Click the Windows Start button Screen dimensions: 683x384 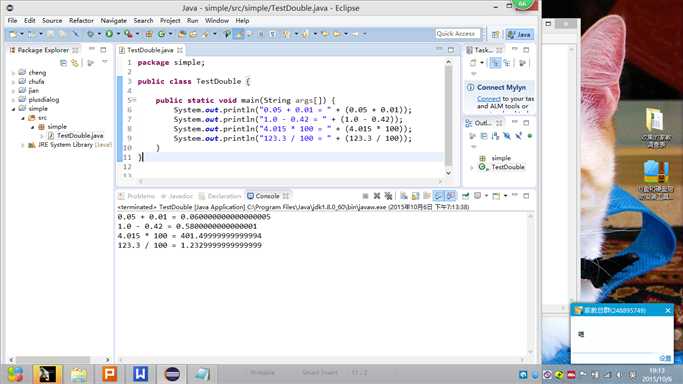[15, 374]
